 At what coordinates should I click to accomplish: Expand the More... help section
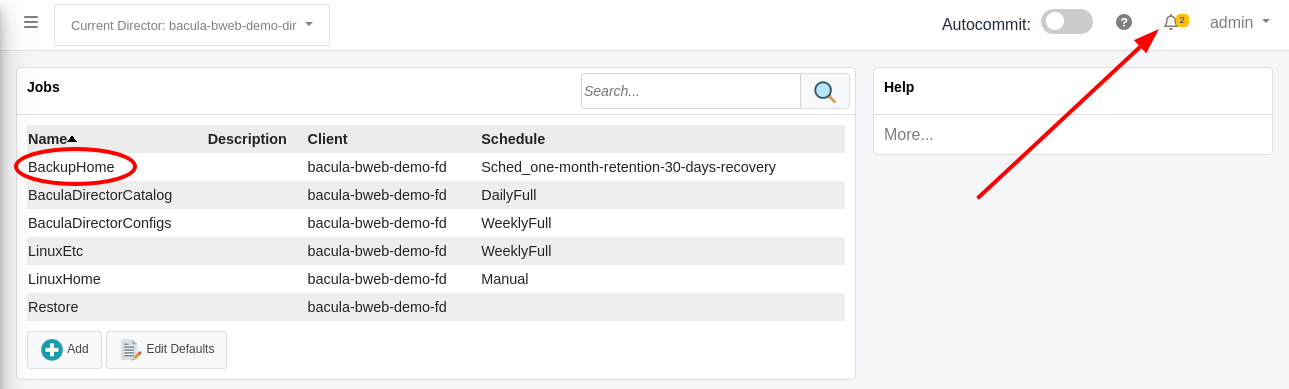908,134
